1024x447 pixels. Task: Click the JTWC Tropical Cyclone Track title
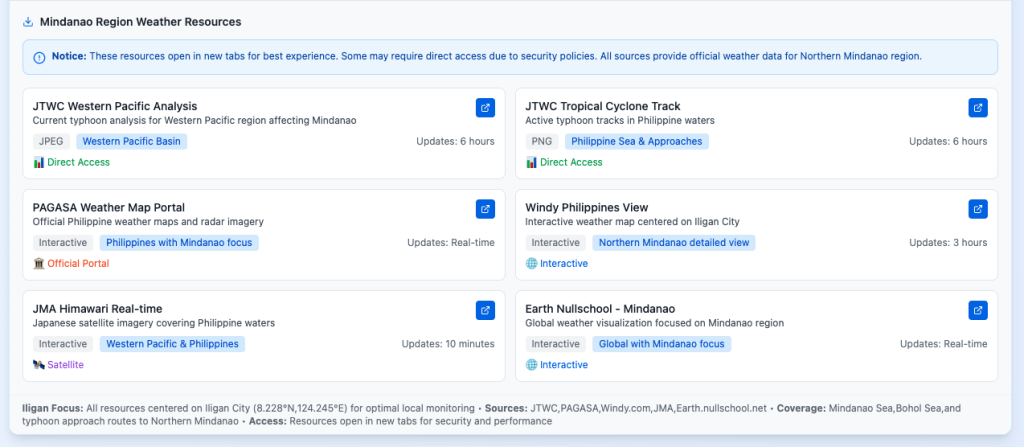(x=603, y=106)
